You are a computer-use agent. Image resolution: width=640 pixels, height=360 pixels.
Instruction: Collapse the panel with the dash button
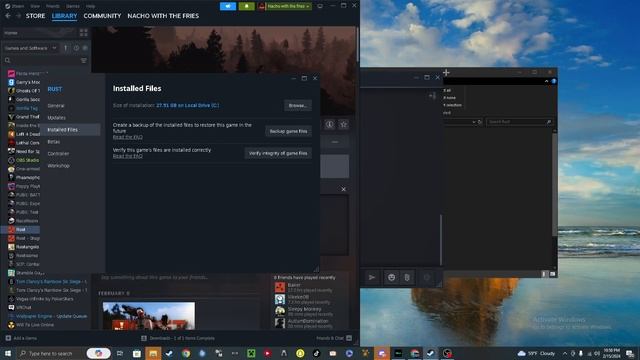point(335,142)
